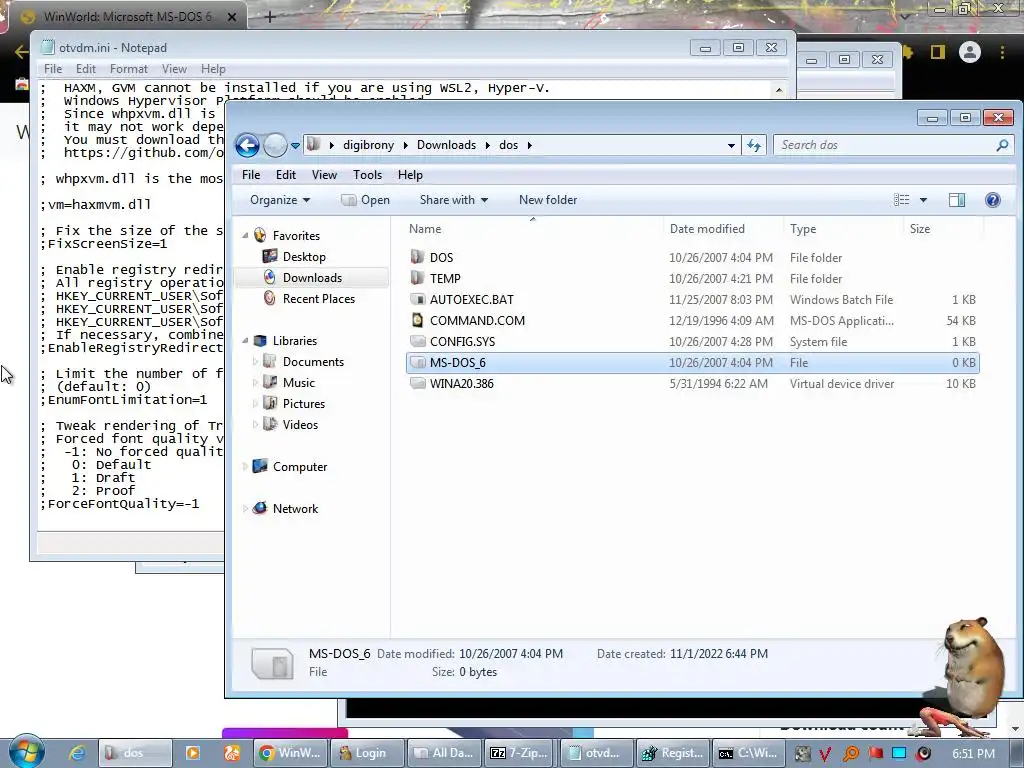This screenshot has height=768, width=1024.
Task: Select Videos library in navigation pane
Action: 300,424
